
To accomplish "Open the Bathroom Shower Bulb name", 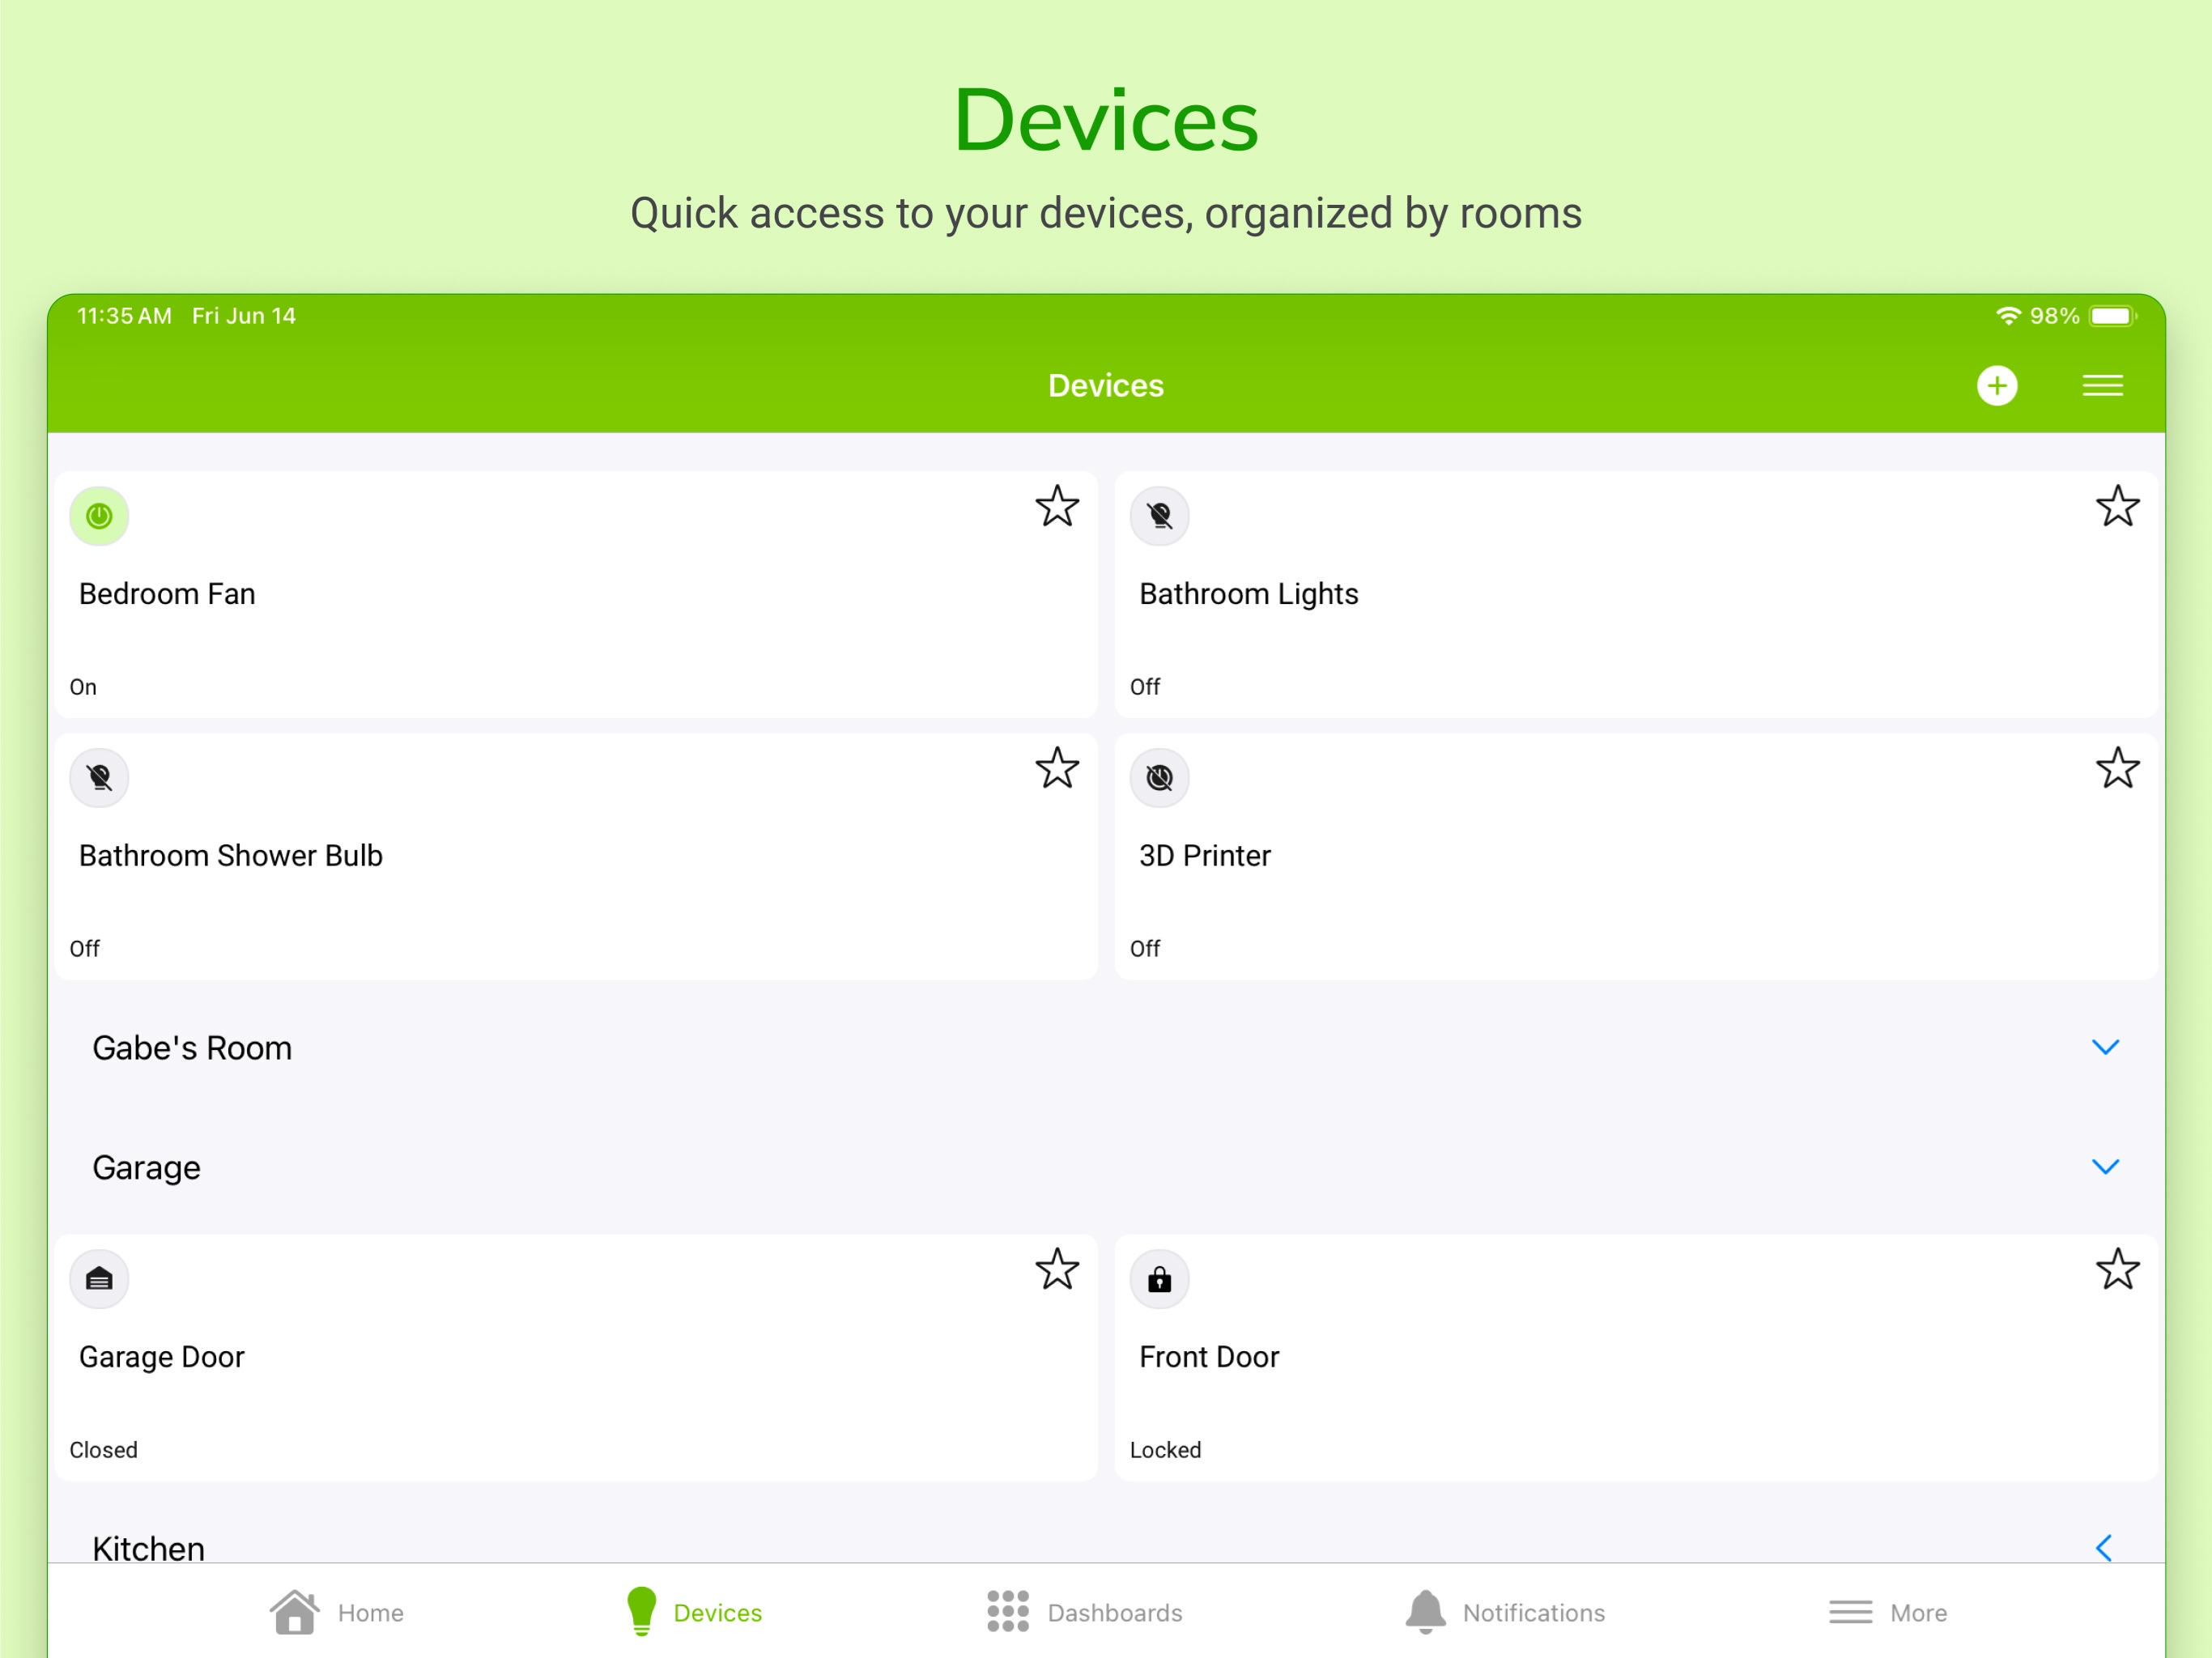I will coord(231,856).
